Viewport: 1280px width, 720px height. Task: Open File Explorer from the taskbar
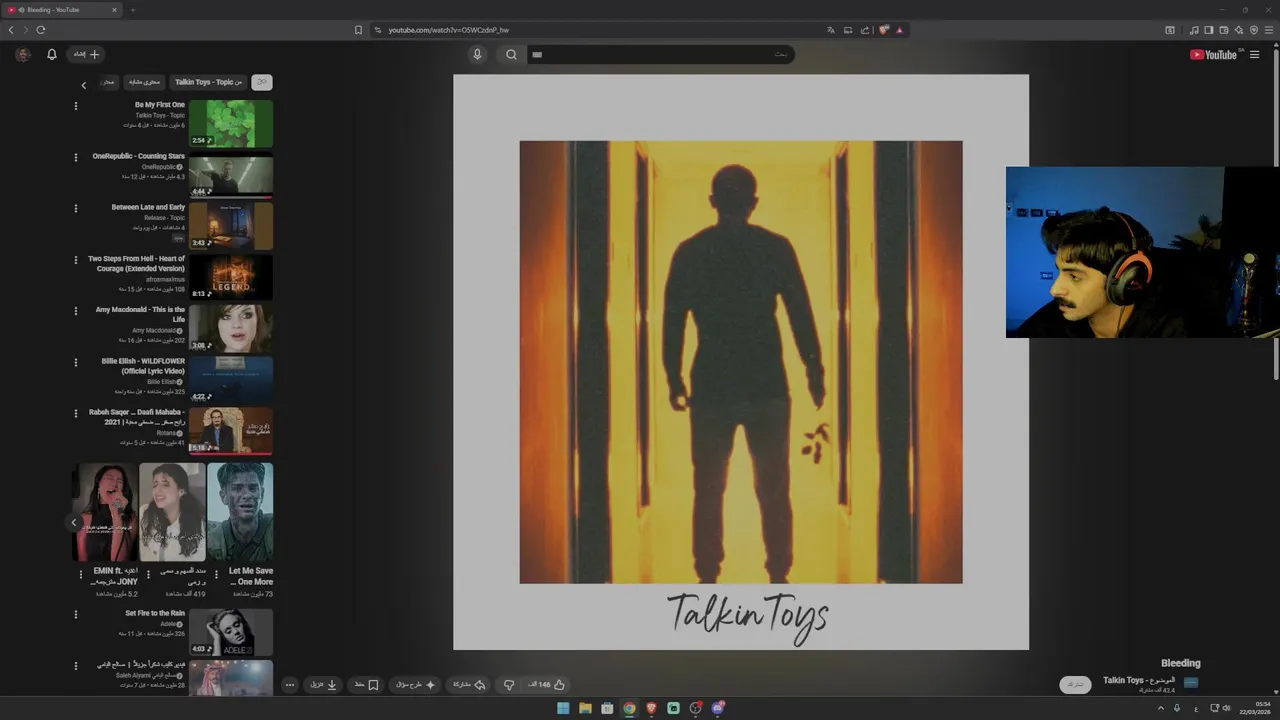click(x=585, y=708)
